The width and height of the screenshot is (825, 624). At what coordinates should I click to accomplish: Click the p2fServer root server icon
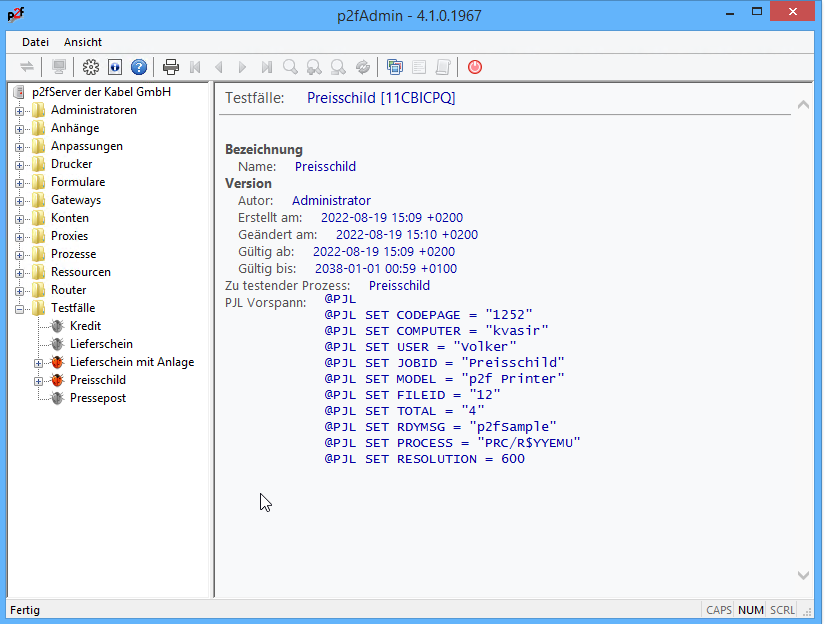click(x=19, y=92)
